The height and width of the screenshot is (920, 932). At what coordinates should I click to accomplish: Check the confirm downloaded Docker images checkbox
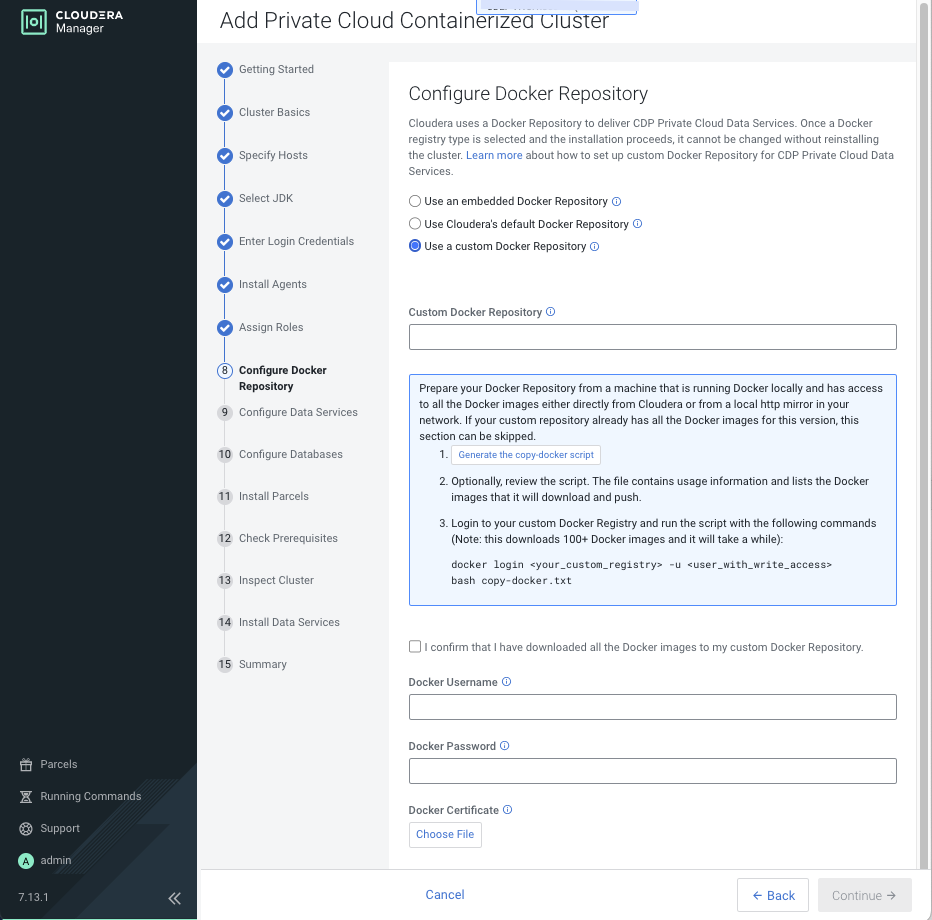pyautogui.click(x=415, y=647)
